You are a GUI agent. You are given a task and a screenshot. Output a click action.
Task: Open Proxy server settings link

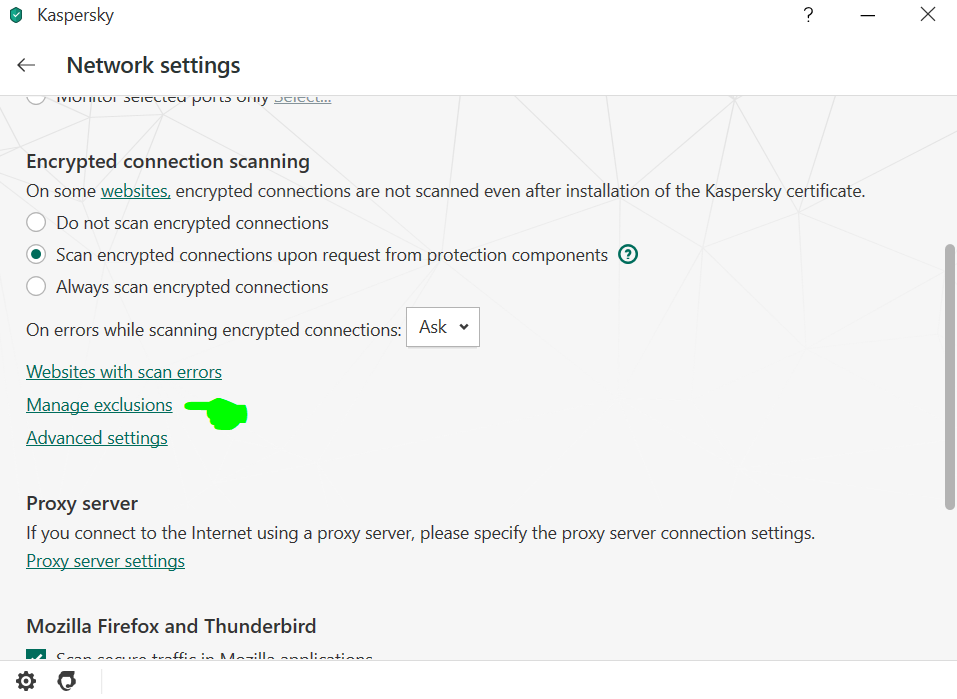tap(105, 561)
